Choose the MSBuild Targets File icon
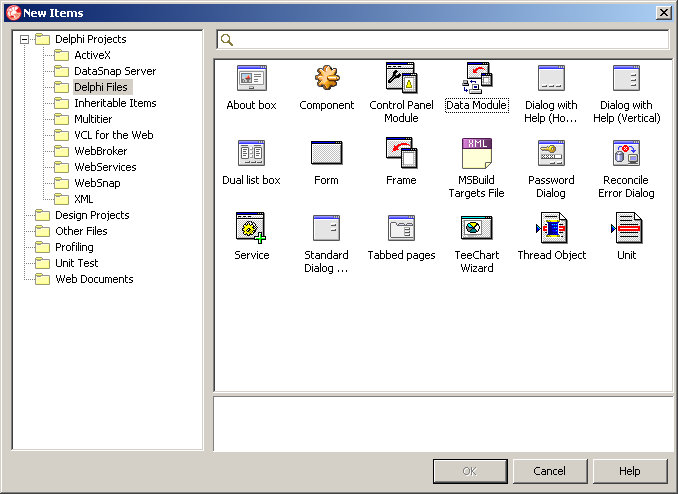 click(477, 153)
